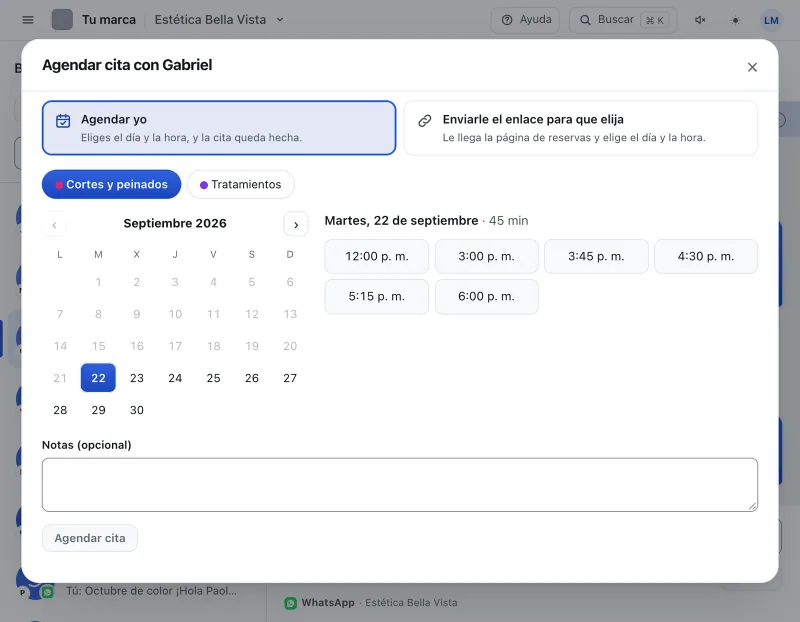The width and height of the screenshot is (800, 622).
Task: Open the Buscar search box
Action: pos(623,20)
